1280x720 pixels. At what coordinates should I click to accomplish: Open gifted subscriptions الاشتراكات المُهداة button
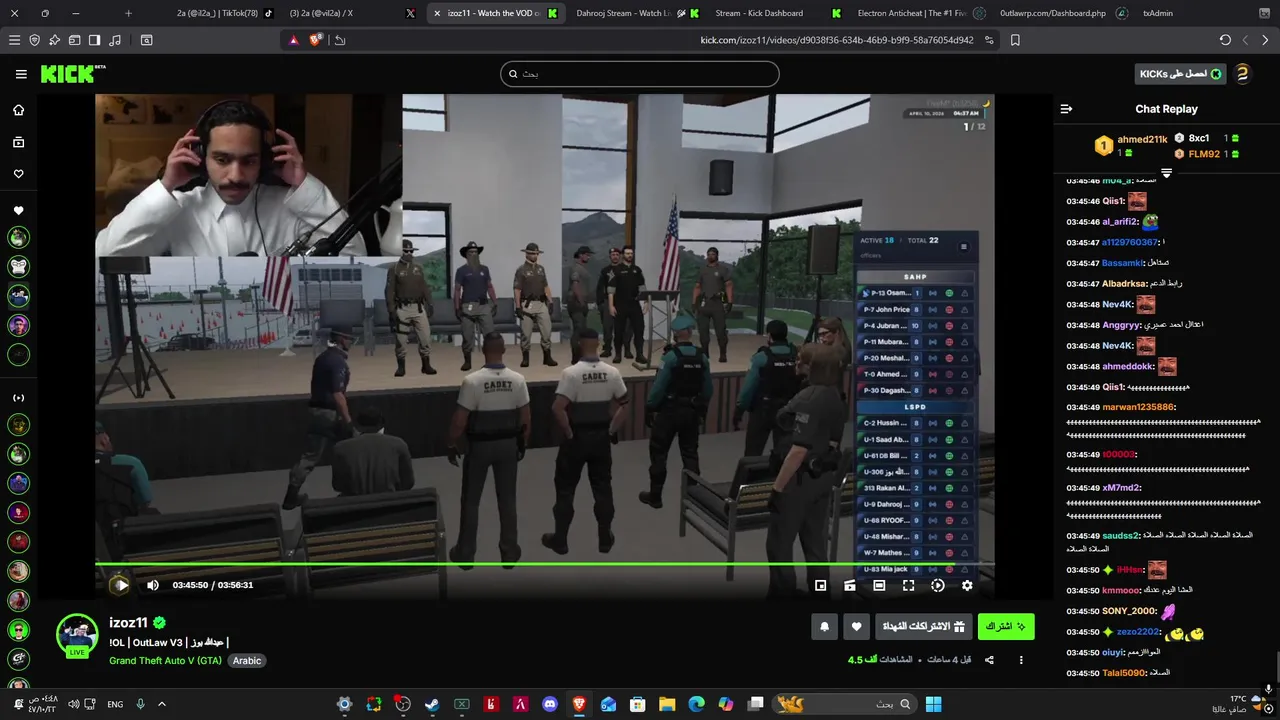[925, 626]
